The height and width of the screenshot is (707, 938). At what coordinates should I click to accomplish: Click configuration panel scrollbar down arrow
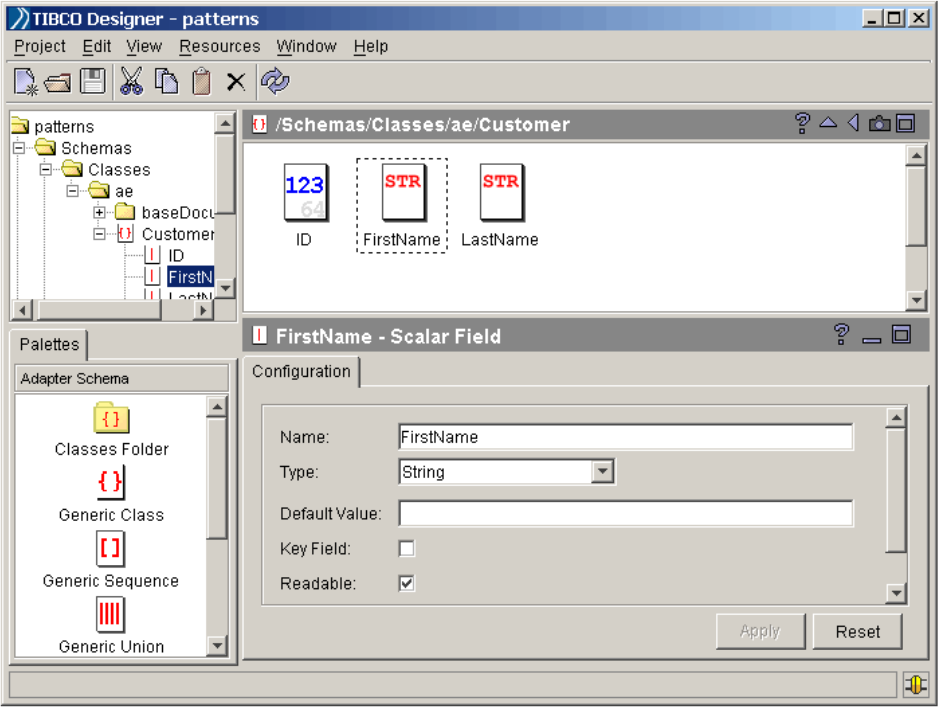tap(896, 593)
